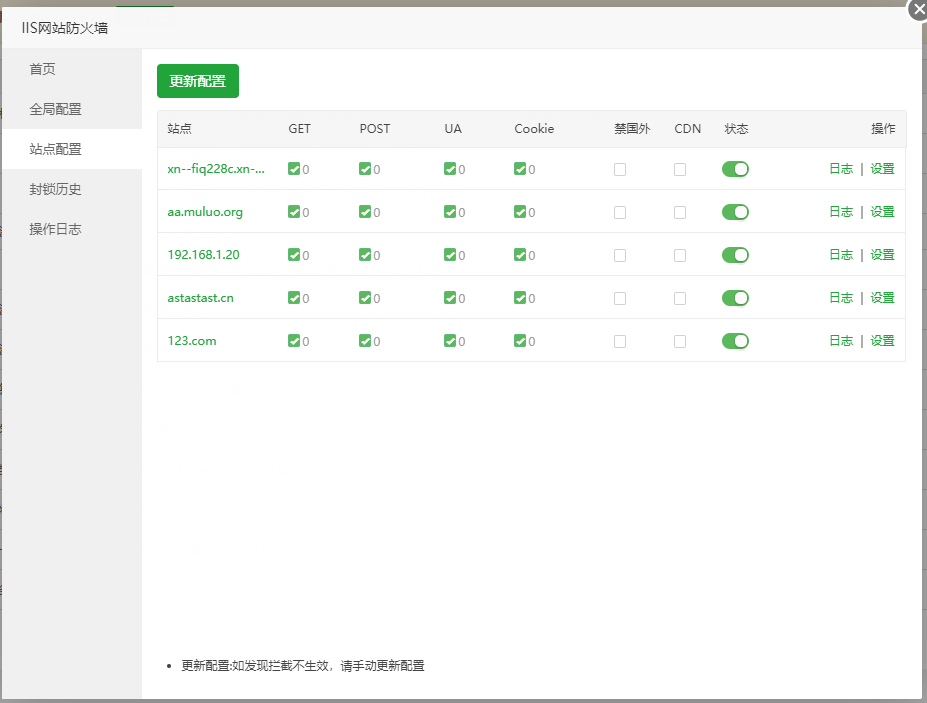Open 设置 for 192.168.1.20
Screen dimensions: 927x703
tap(882, 255)
